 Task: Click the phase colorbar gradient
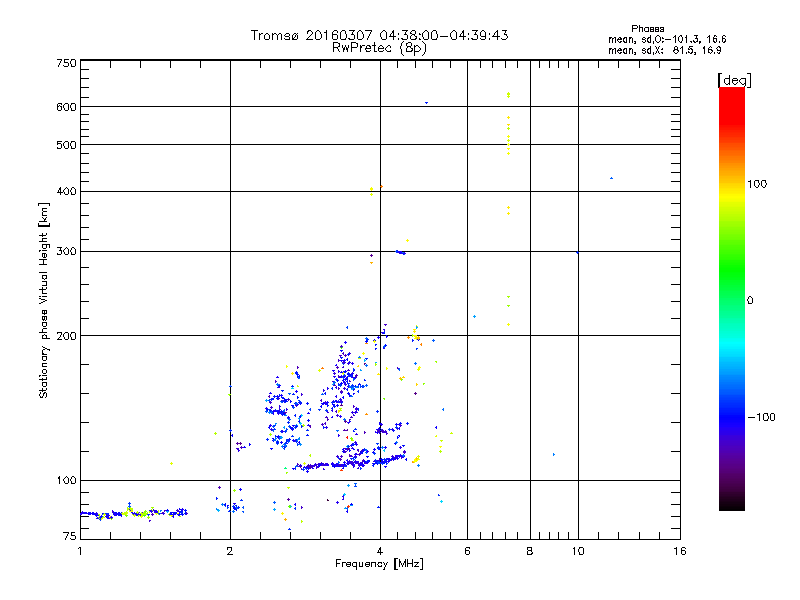pyautogui.click(x=732, y=298)
